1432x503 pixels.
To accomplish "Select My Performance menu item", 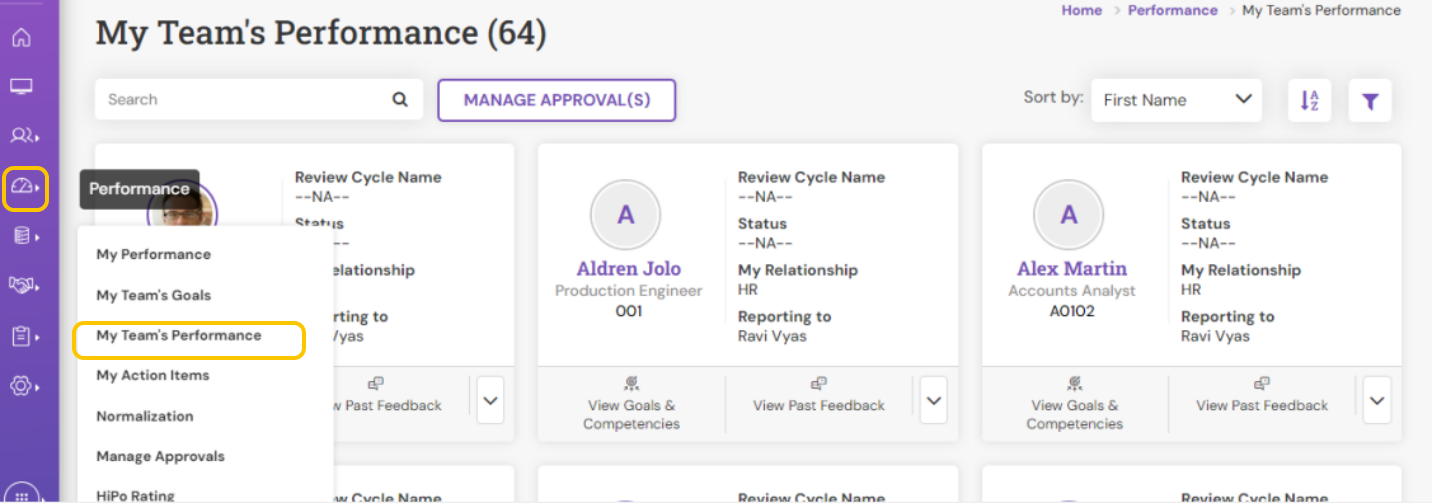I will tap(153, 254).
